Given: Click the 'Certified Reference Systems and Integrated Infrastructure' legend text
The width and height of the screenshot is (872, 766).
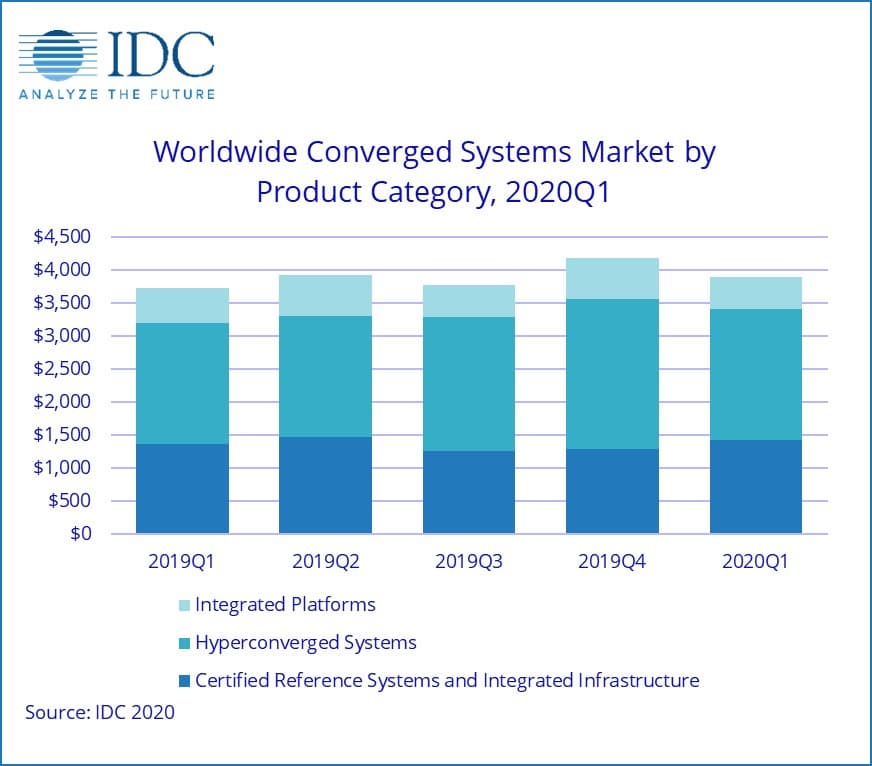Looking at the screenshot, I should [x=447, y=680].
